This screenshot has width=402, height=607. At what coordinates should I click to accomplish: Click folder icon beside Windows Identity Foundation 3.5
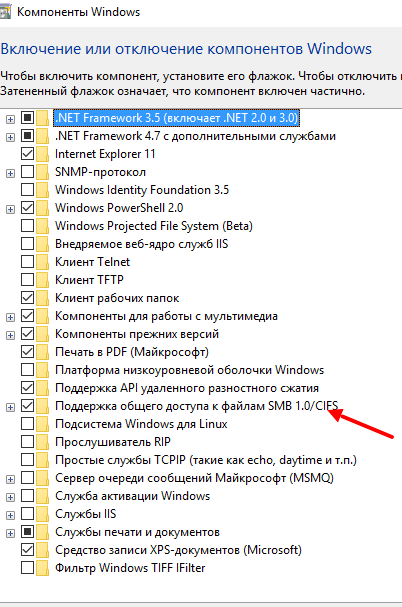point(43,190)
